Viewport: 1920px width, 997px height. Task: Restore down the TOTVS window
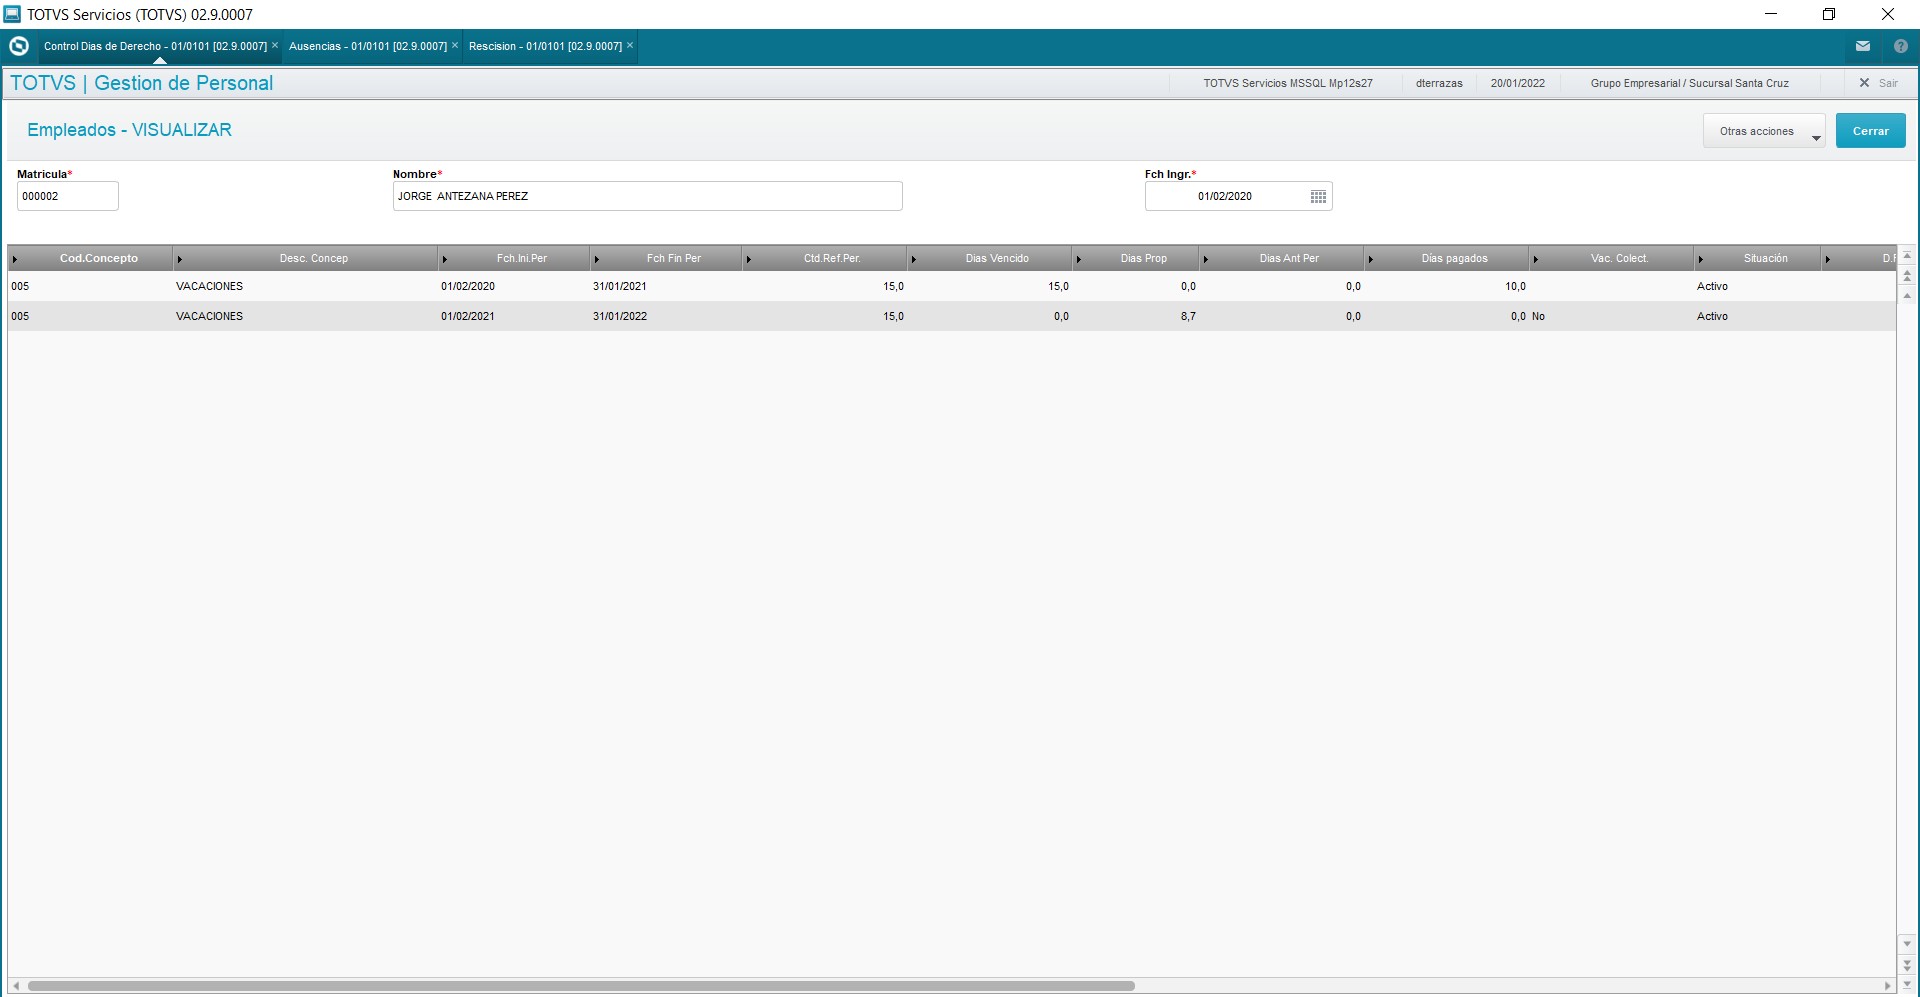tap(1829, 14)
